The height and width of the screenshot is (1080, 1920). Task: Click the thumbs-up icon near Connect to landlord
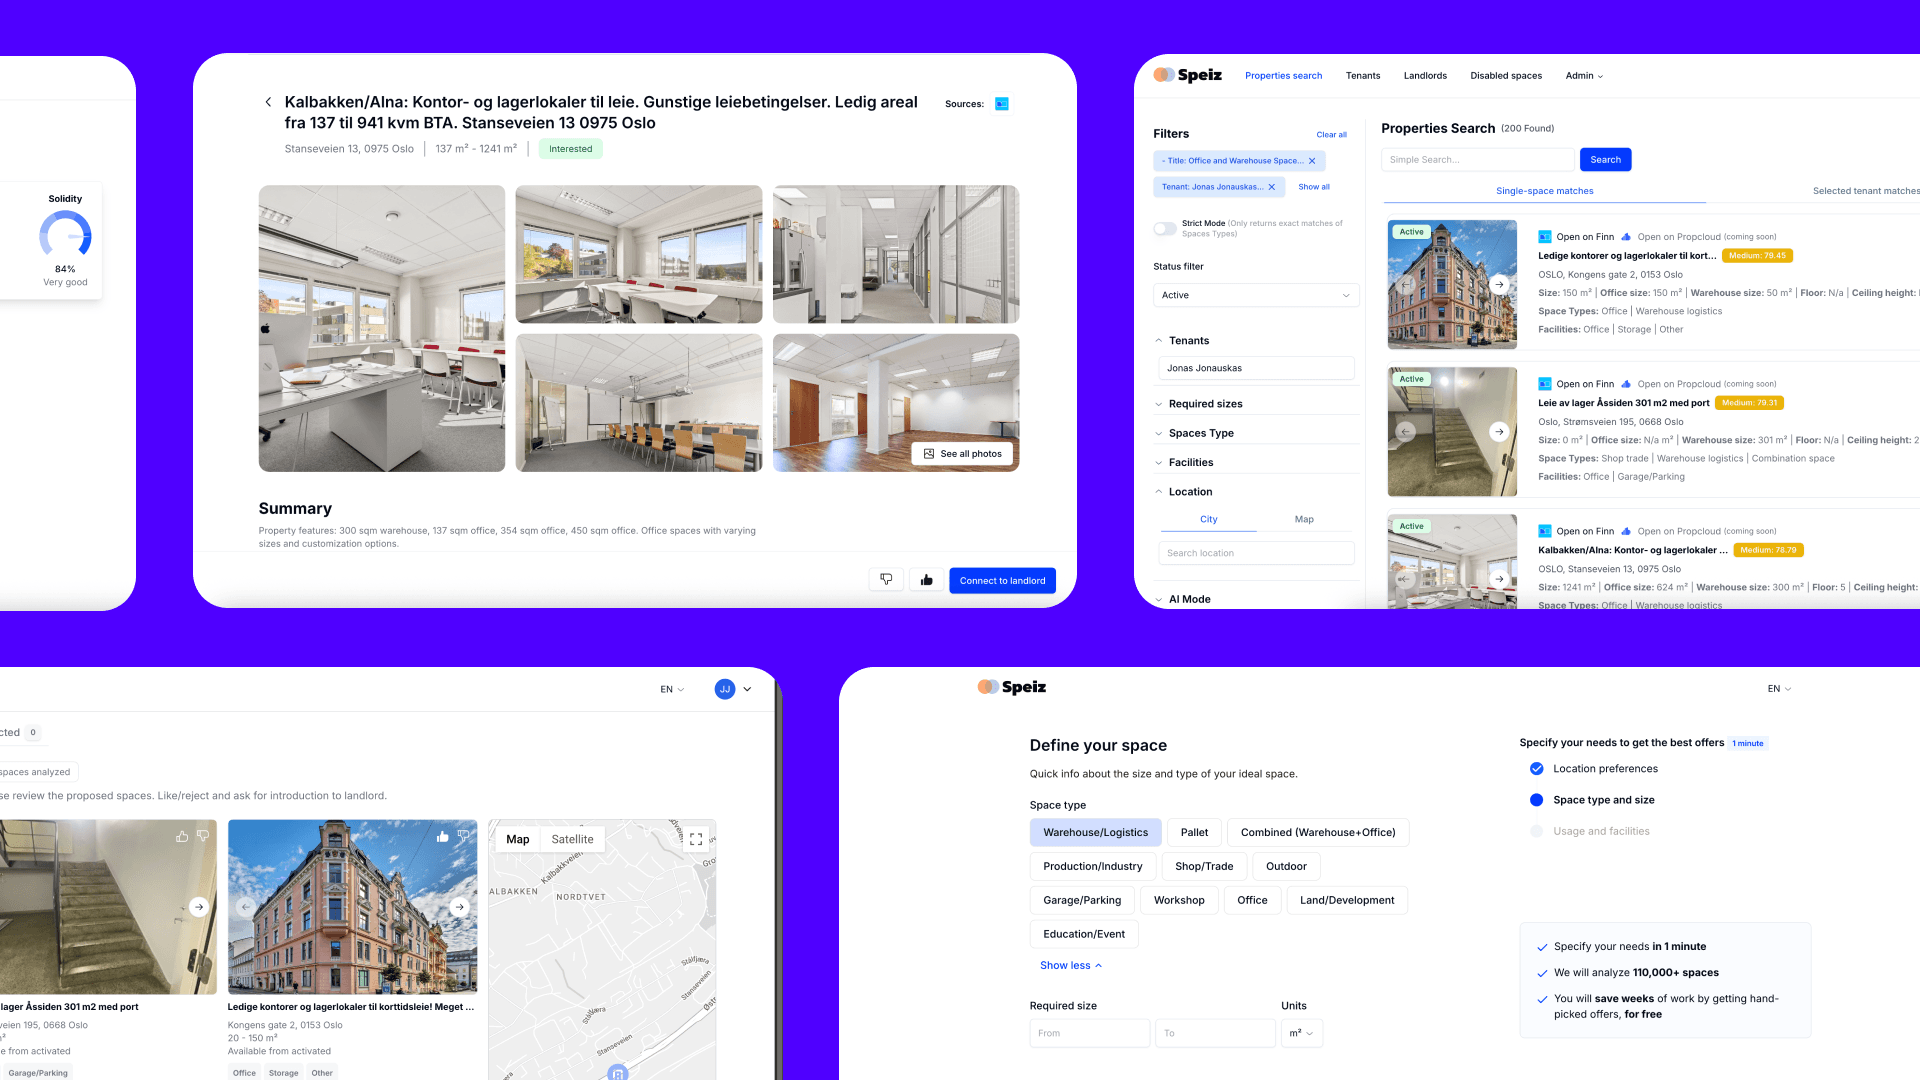tap(926, 580)
